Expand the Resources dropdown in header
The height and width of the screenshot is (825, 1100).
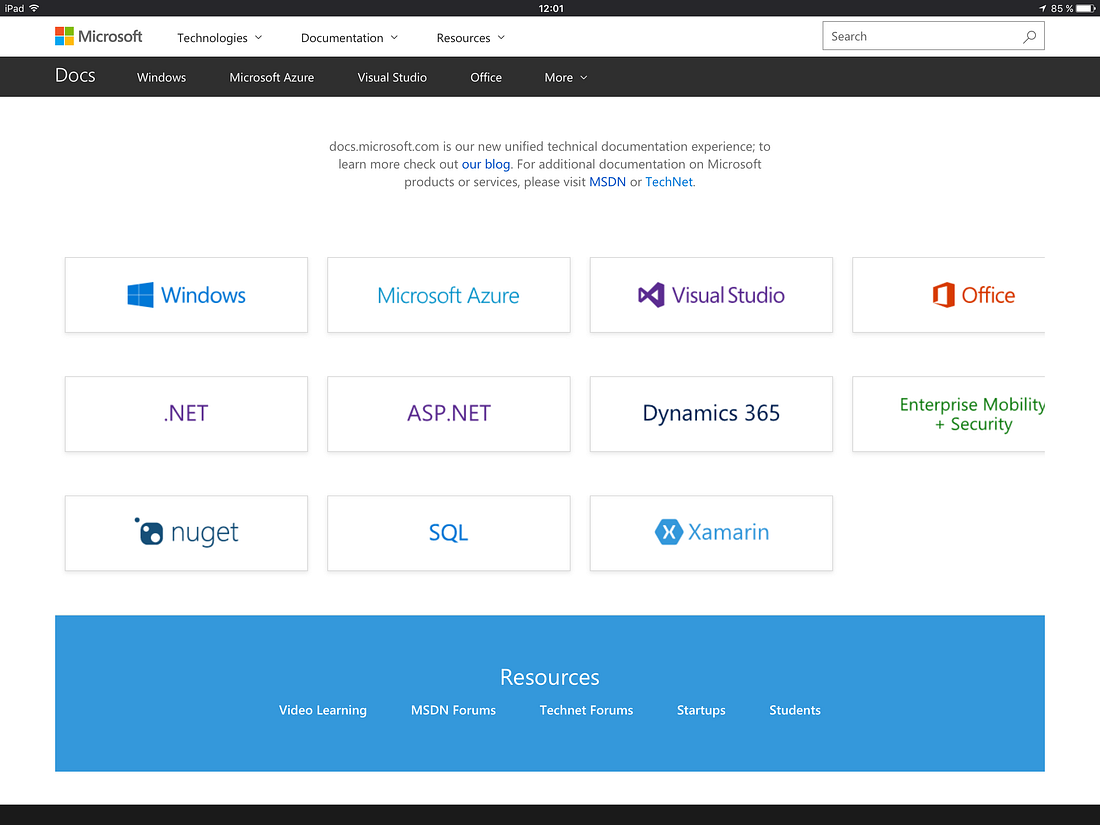pyautogui.click(x=471, y=38)
